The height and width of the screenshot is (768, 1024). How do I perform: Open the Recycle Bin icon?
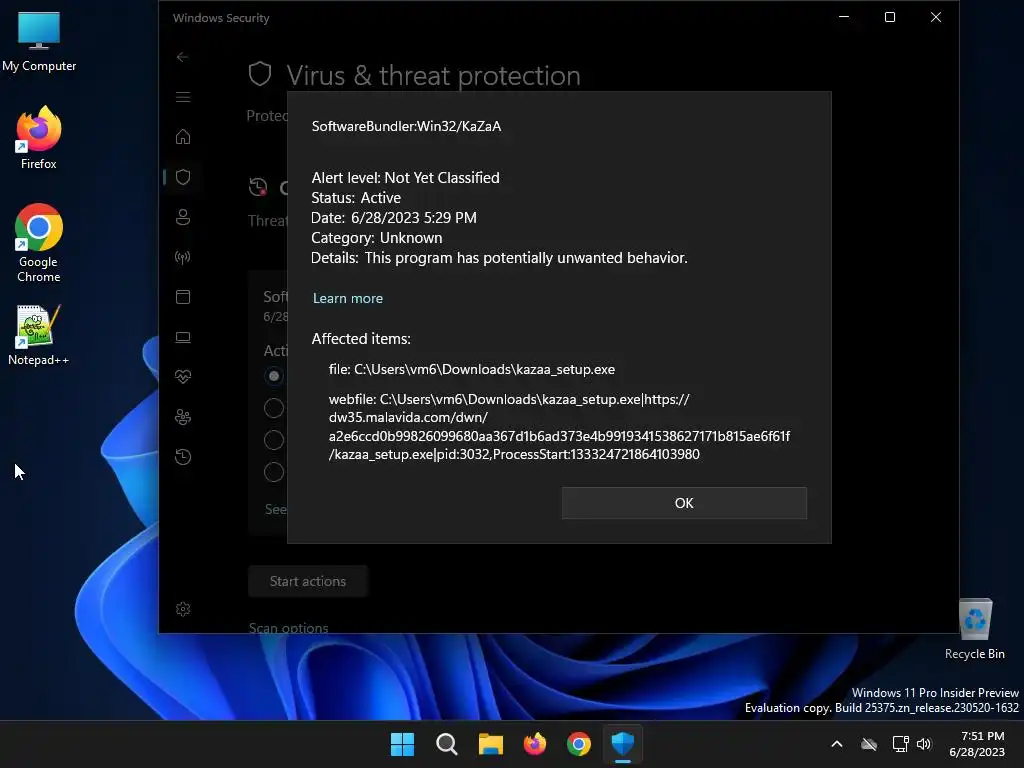[974, 630]
